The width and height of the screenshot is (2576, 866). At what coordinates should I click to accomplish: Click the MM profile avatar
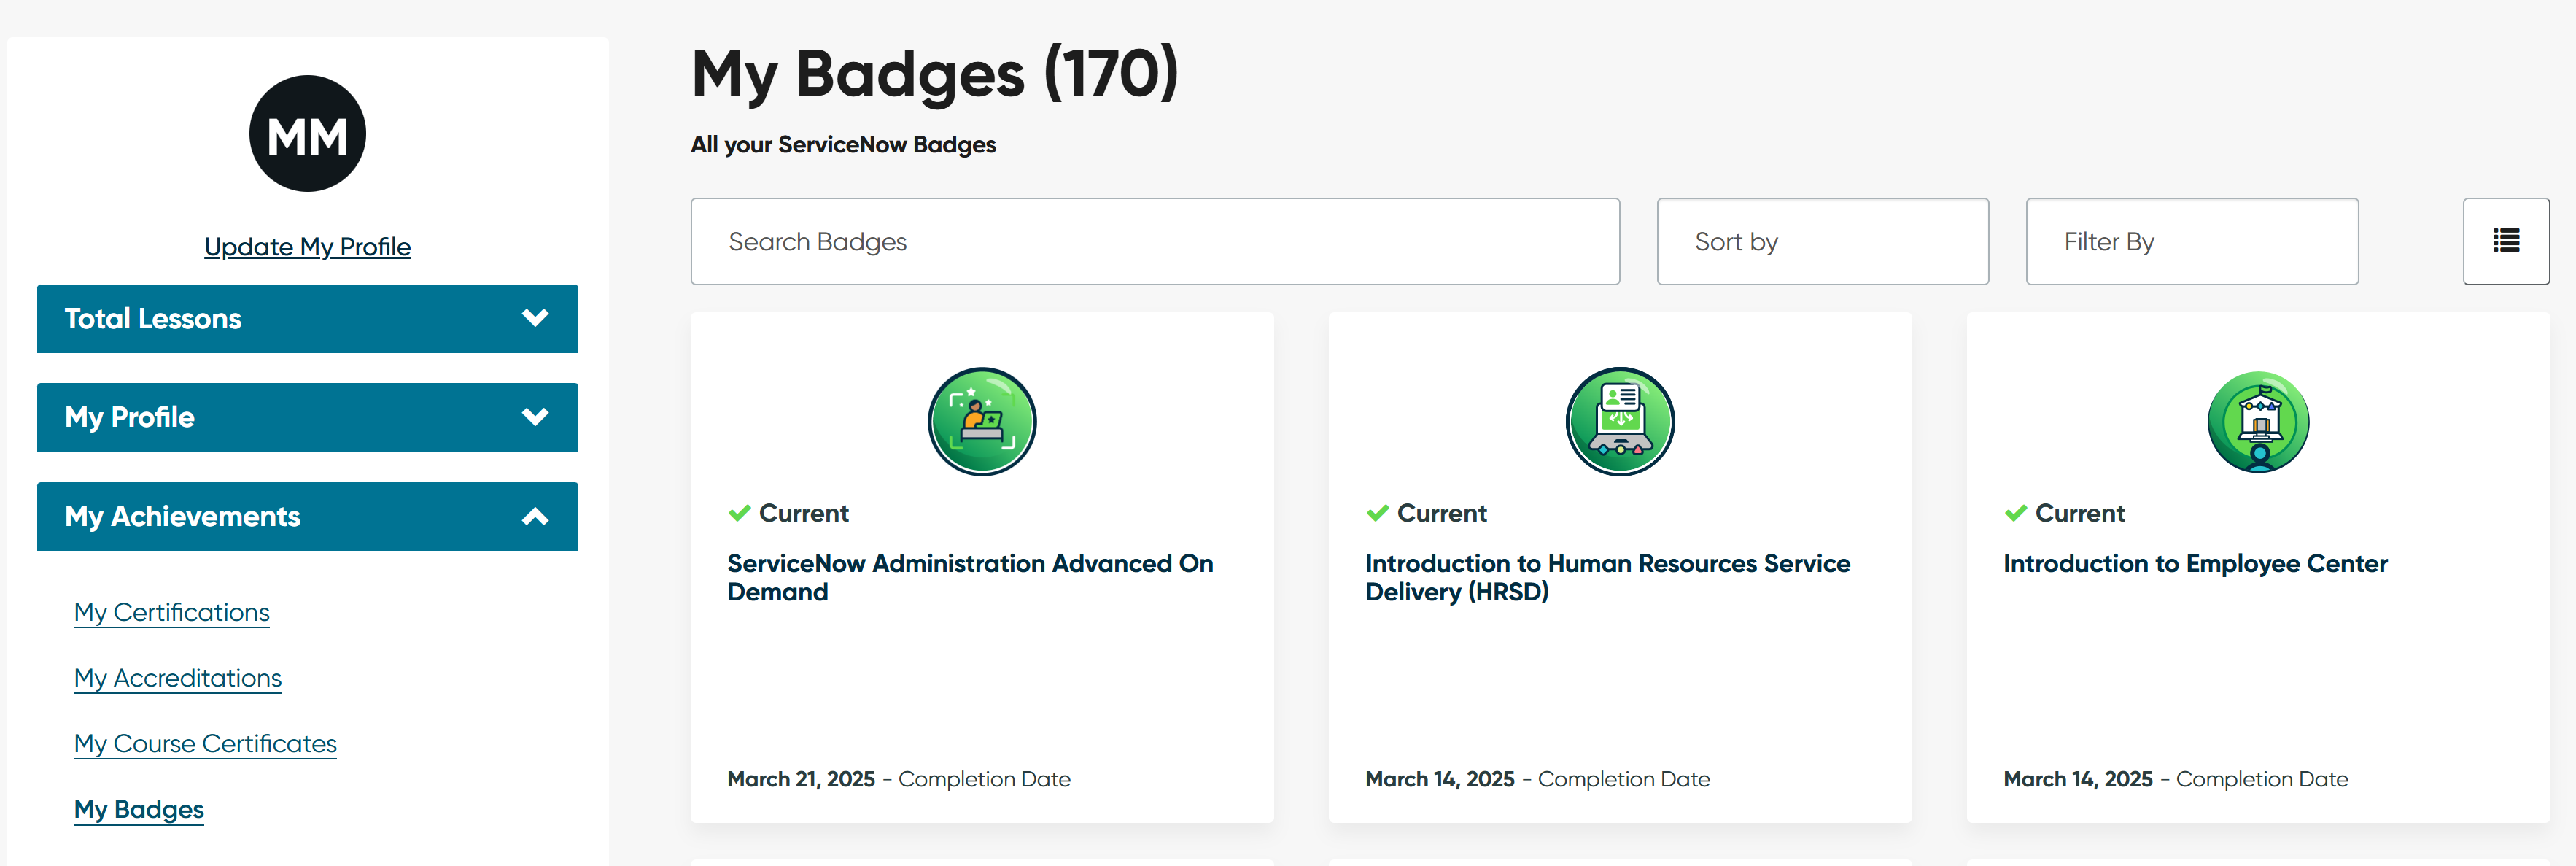point(307,134)
